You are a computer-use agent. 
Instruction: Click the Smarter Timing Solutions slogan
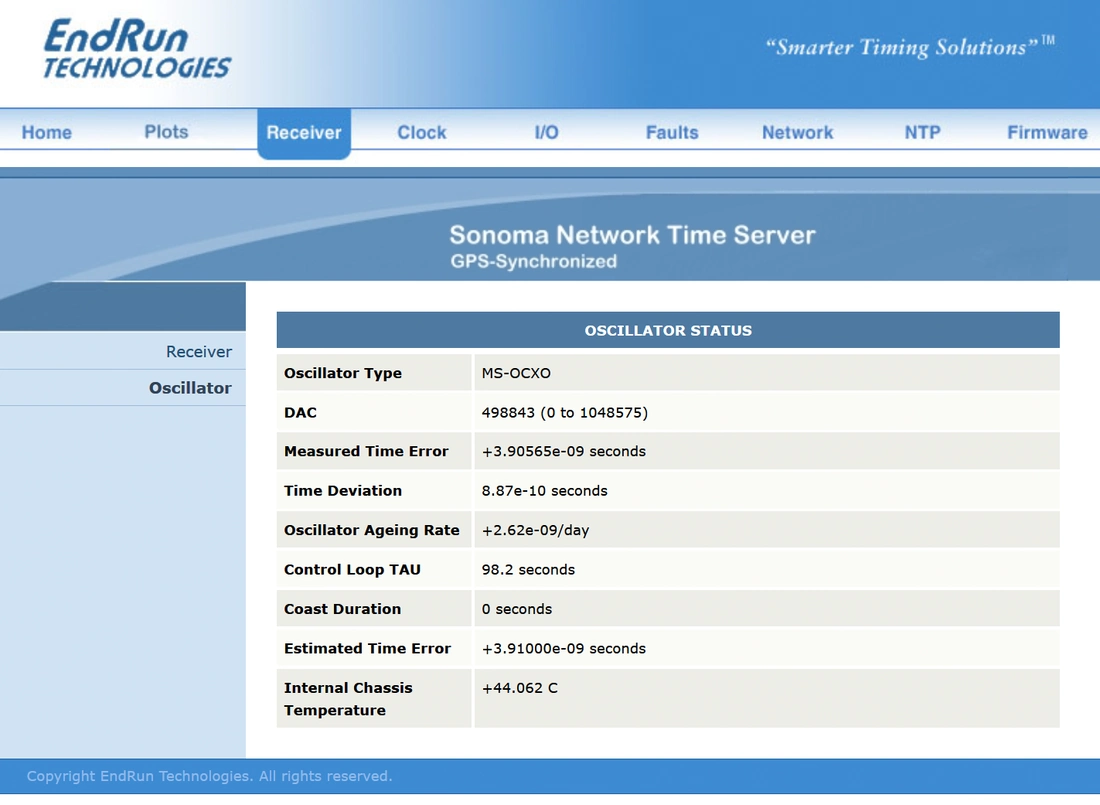pyautogui.click(x=909, y=46)
